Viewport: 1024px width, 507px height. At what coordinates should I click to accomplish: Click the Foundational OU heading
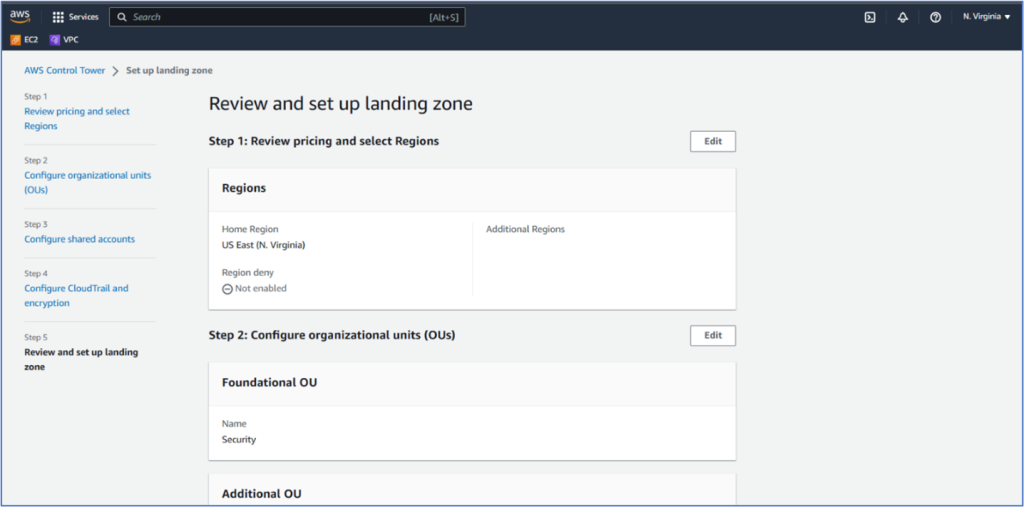tap(270, 383)
